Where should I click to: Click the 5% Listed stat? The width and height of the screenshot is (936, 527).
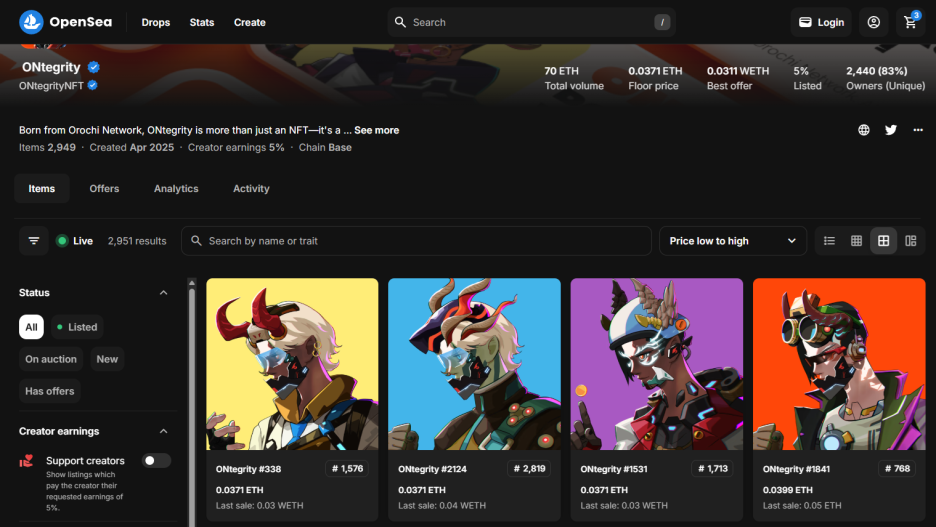coord(807,78)
